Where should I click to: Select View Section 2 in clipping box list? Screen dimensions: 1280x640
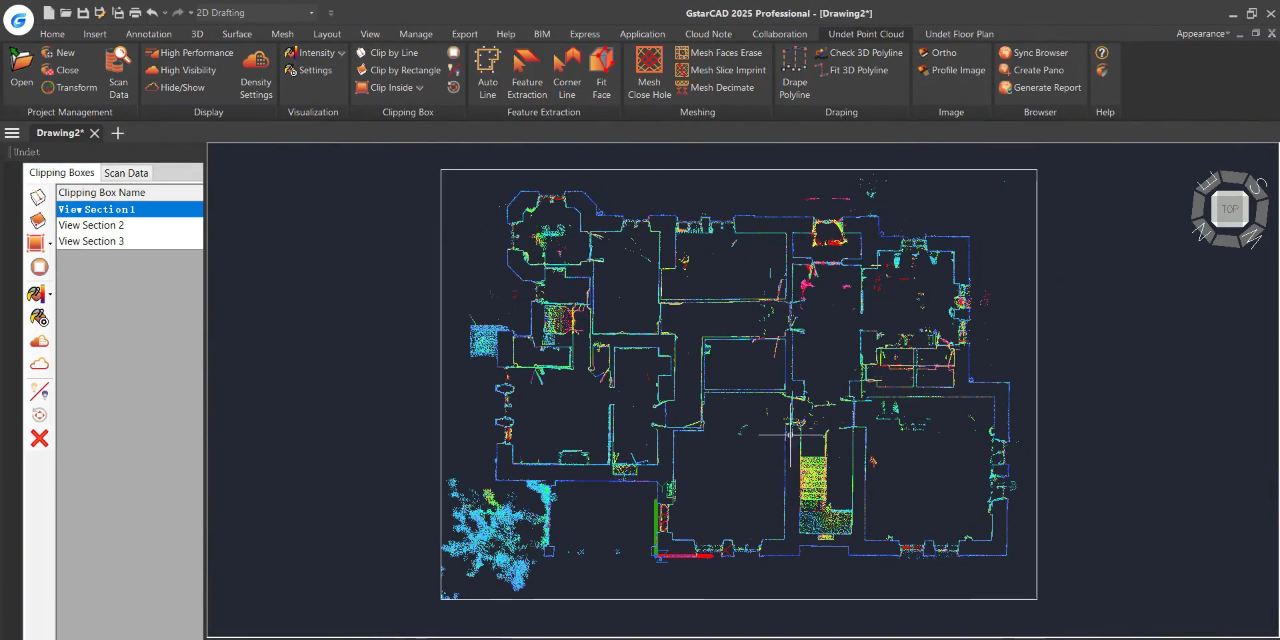click(x=130, y=225)
